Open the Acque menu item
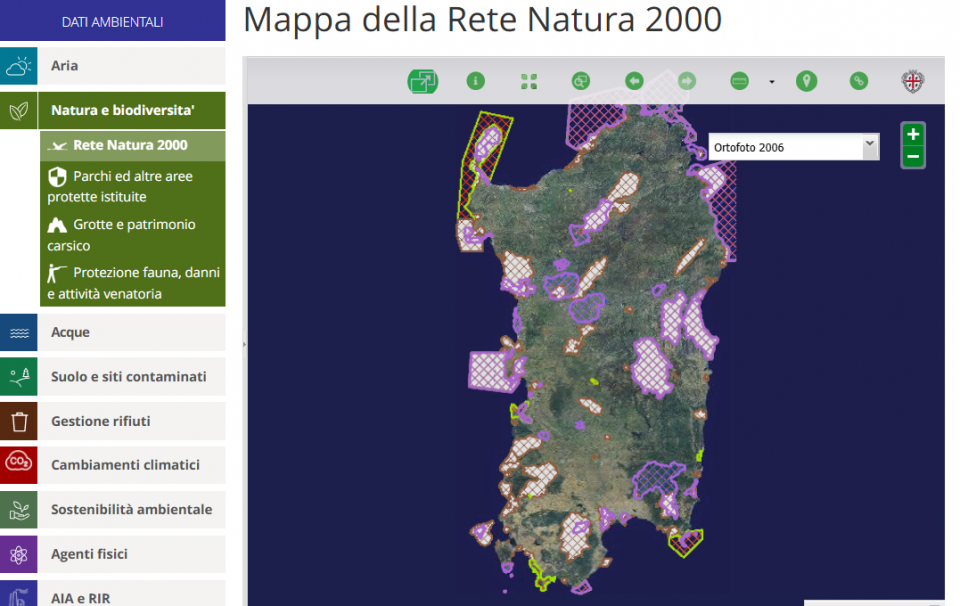Screen dimensions: 960x606 pos(112,332)
